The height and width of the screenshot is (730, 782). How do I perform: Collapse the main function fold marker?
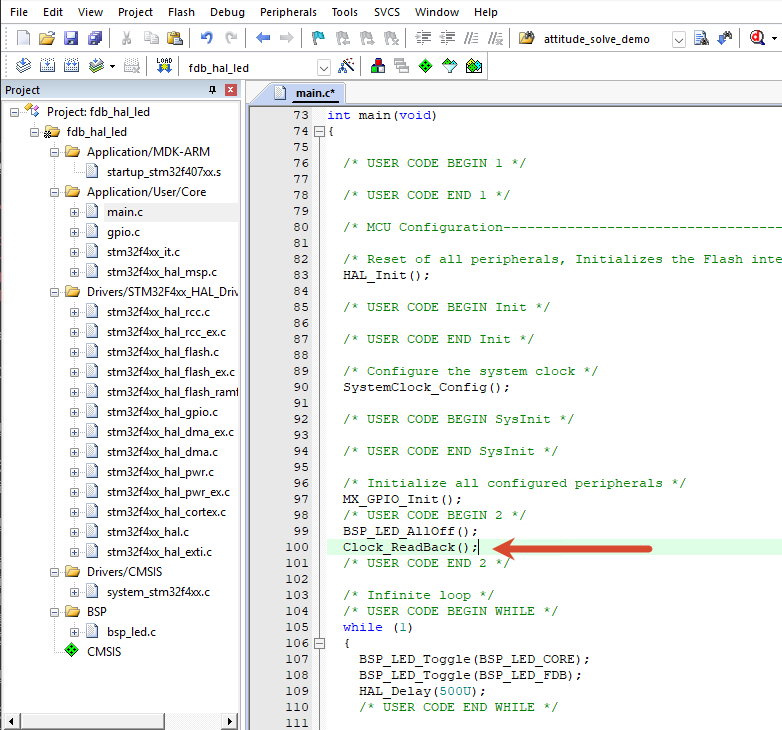tap(319, 132)
